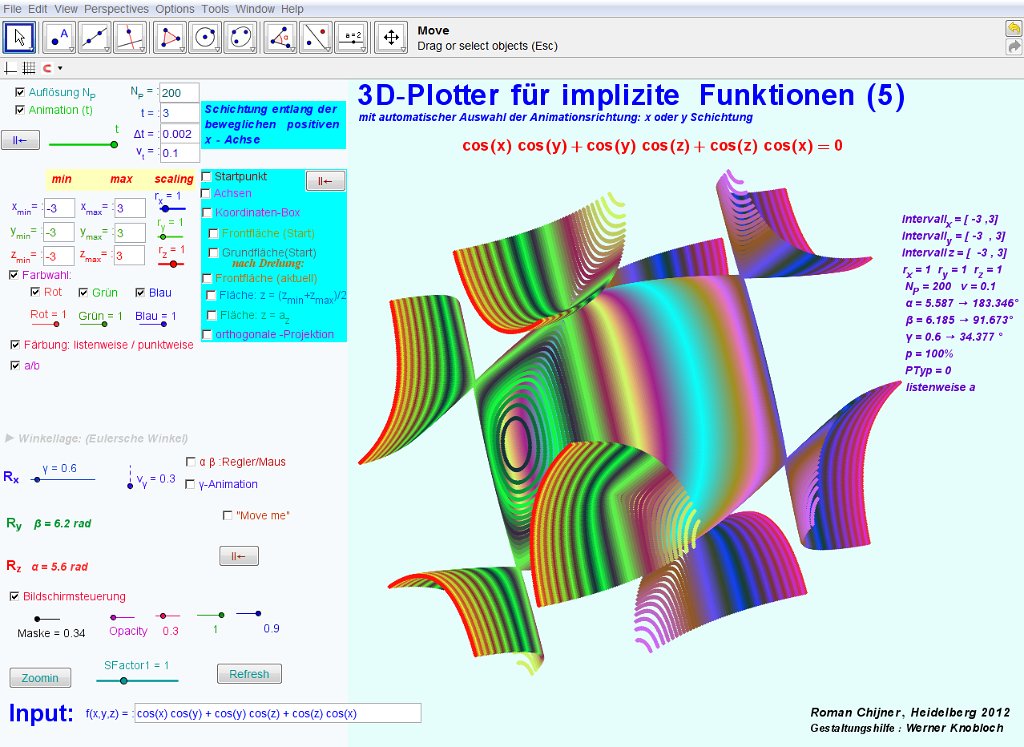Screen dimensions: 1024x747
Task: Check the Koordinaten-Box option
Action: coord(207,212)
